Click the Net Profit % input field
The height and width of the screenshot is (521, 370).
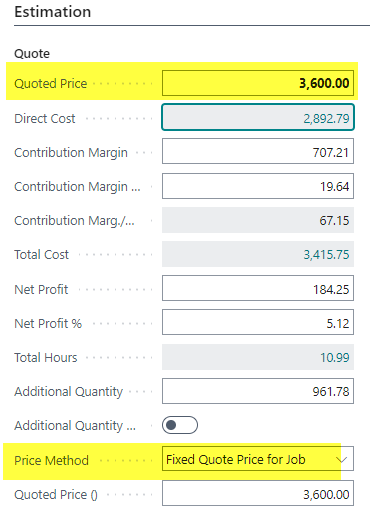[258, 322]
